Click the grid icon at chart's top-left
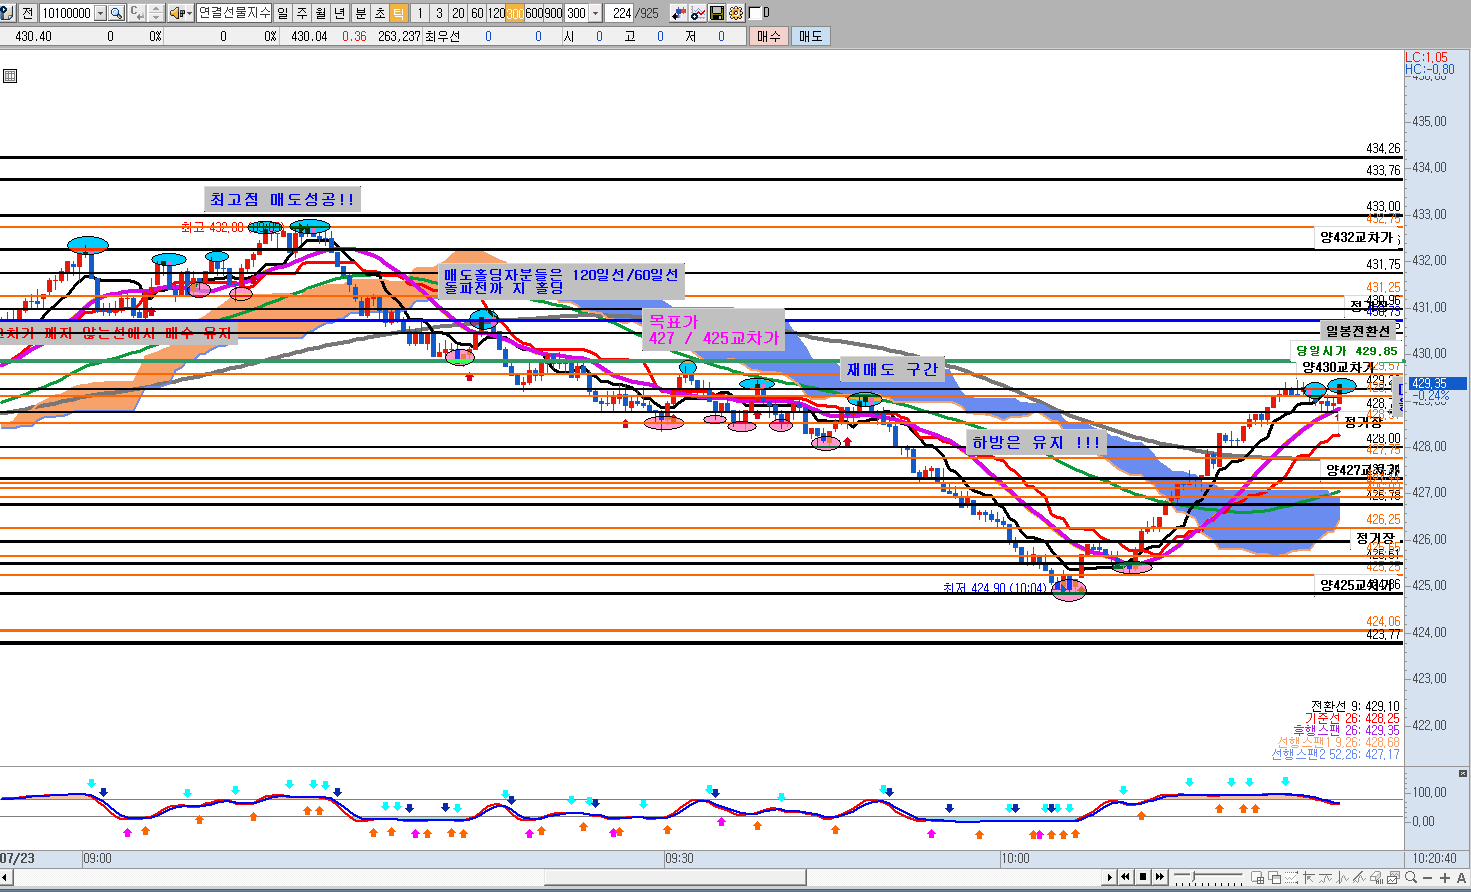The image size is (1471, 892). (x=10, y=76)
